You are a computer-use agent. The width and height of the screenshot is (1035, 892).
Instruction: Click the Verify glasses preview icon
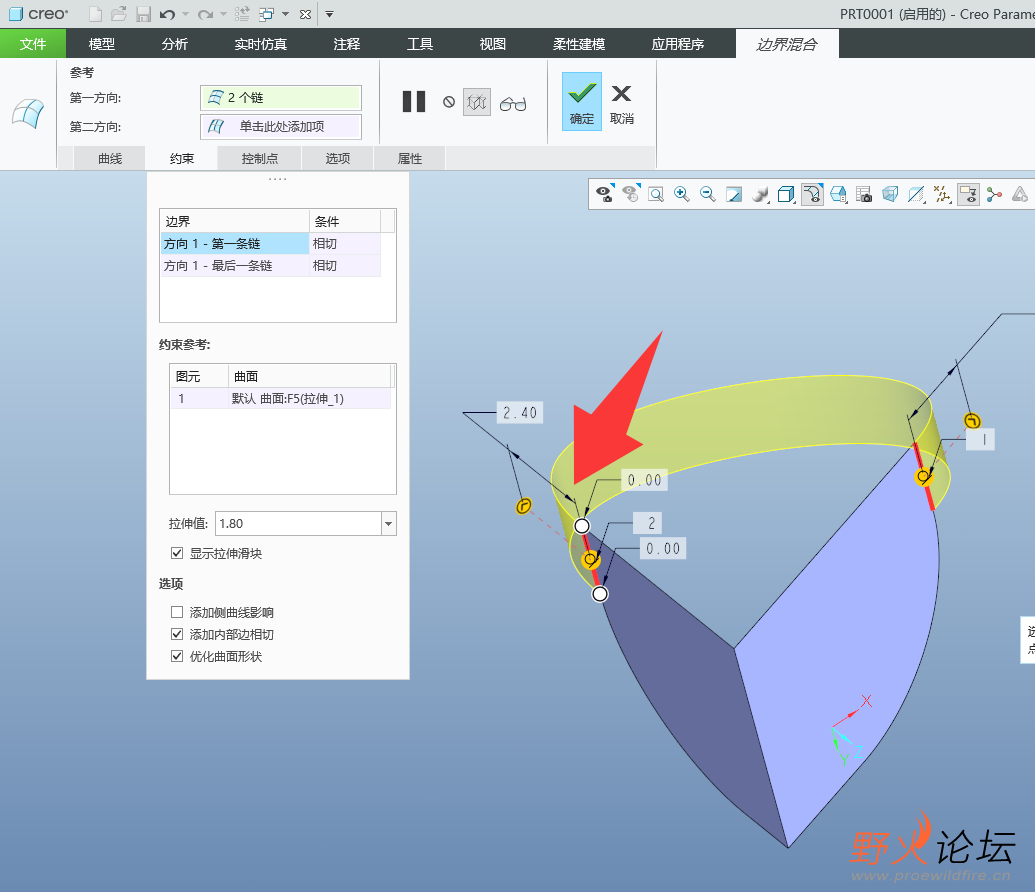513,104
